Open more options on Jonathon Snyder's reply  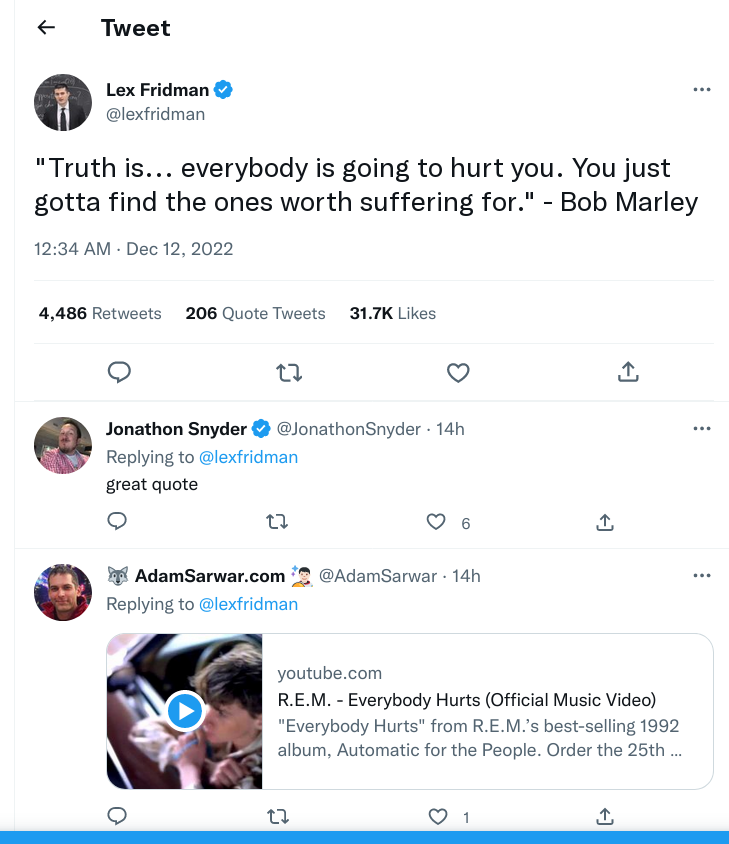tap(702, 428)
